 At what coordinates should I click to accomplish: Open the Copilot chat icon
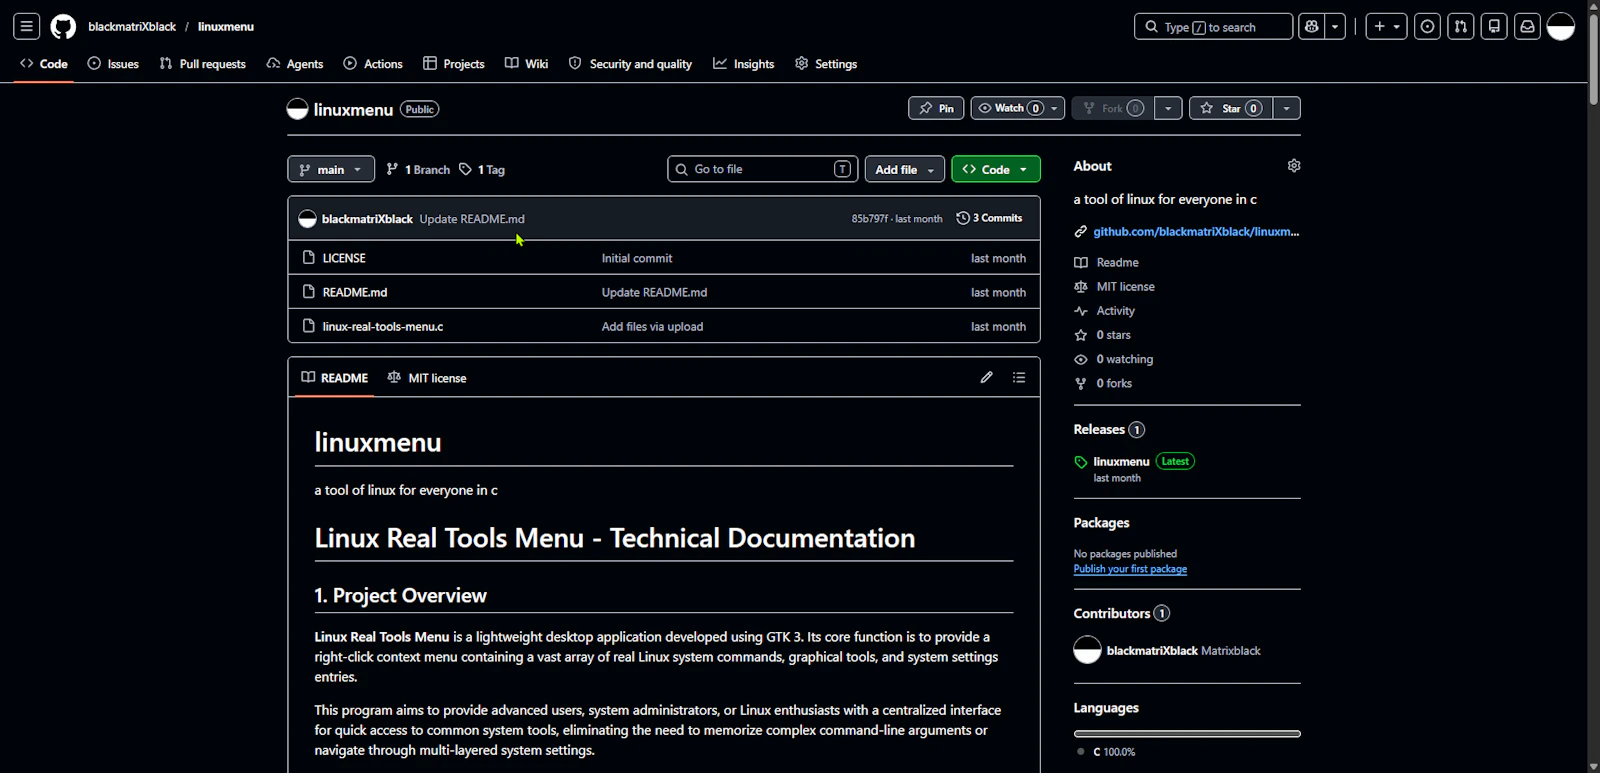(1312, 27)
